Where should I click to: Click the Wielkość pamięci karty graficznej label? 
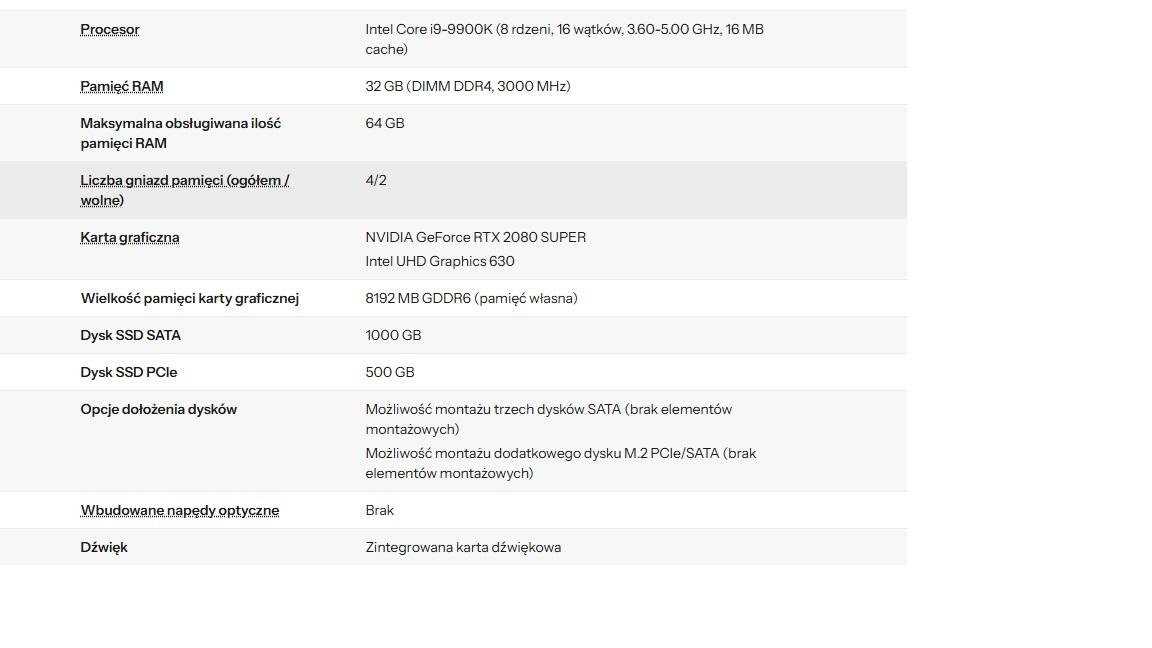(x=190, y=298)
